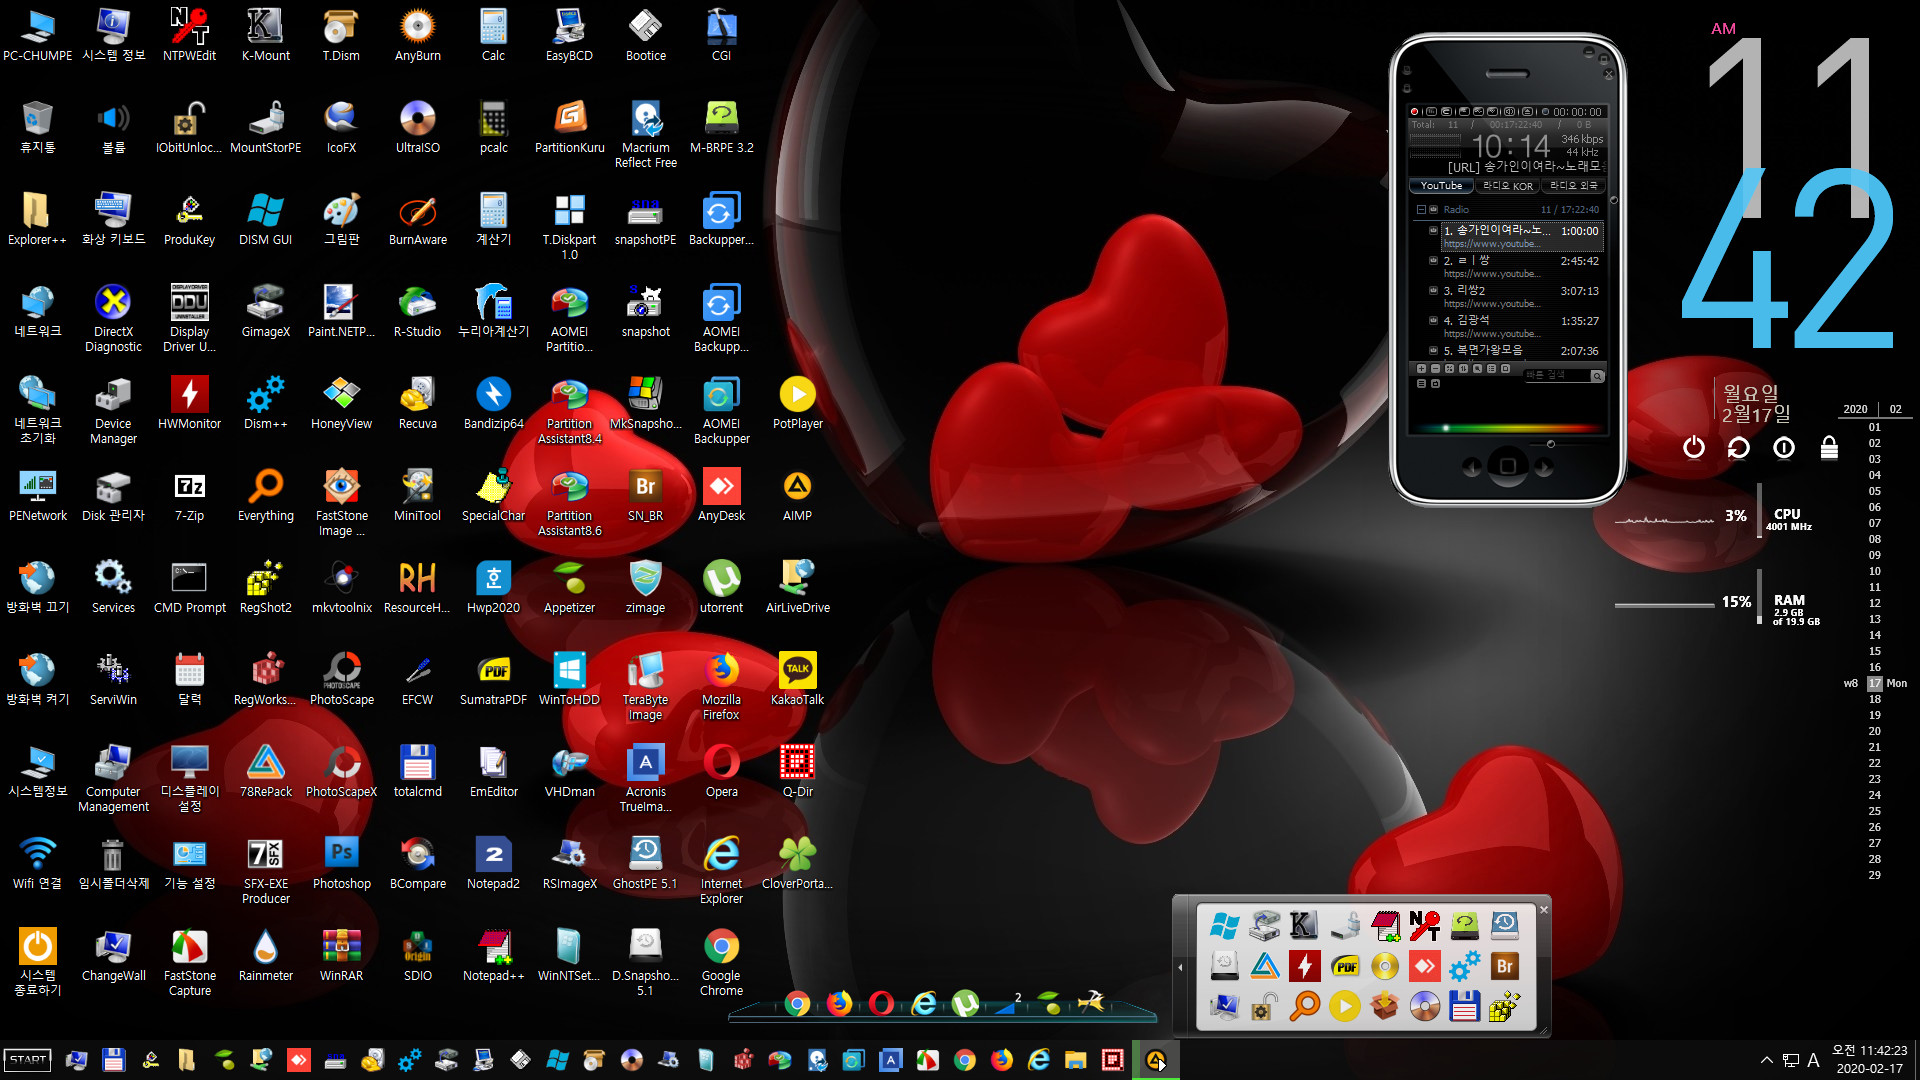The width and height of the screenshot is (1920, 1080).
Task: Open 7-Zip desktop icon
Action: (189, 495)
